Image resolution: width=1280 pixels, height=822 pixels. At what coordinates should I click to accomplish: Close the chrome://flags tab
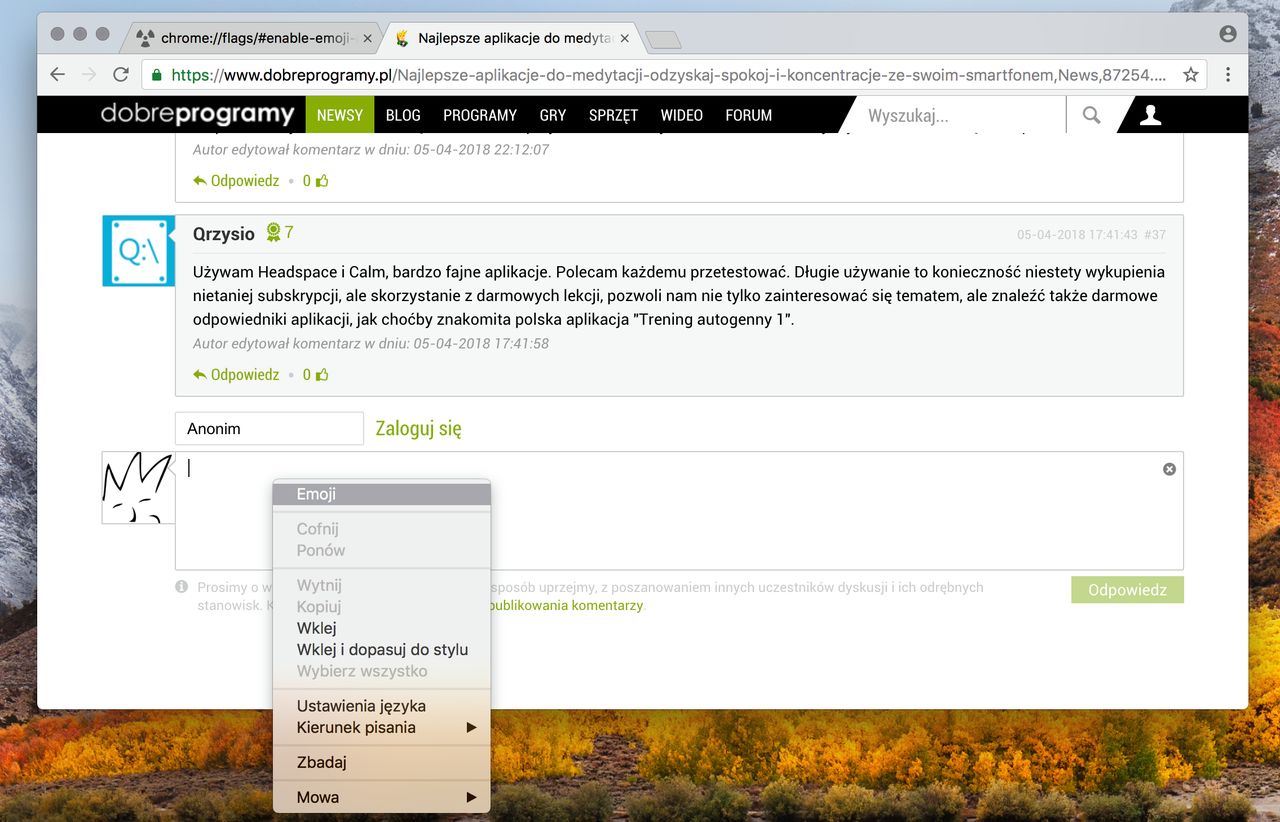pyautogui.click(x=367, y=39)
